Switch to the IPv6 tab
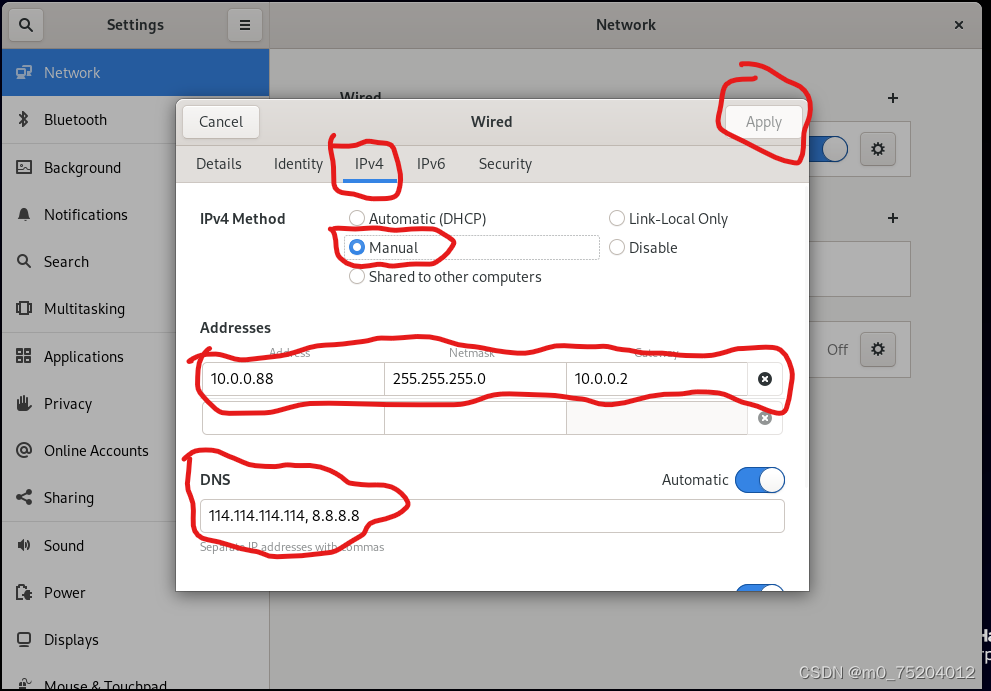The height and width of the screenshot is (691, 991). 431,163
